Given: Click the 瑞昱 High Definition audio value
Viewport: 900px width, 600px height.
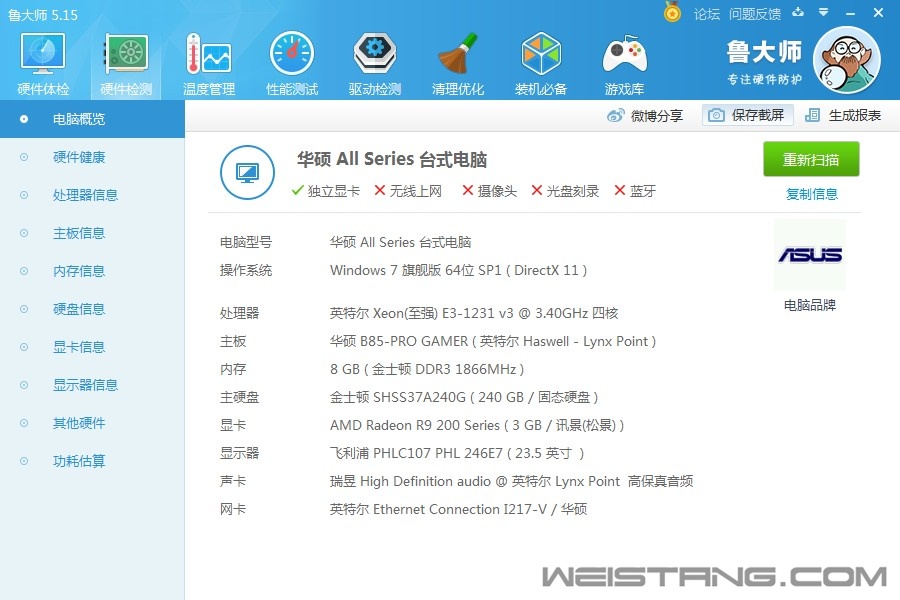Looking at the screenshot, I should [511, 481].
